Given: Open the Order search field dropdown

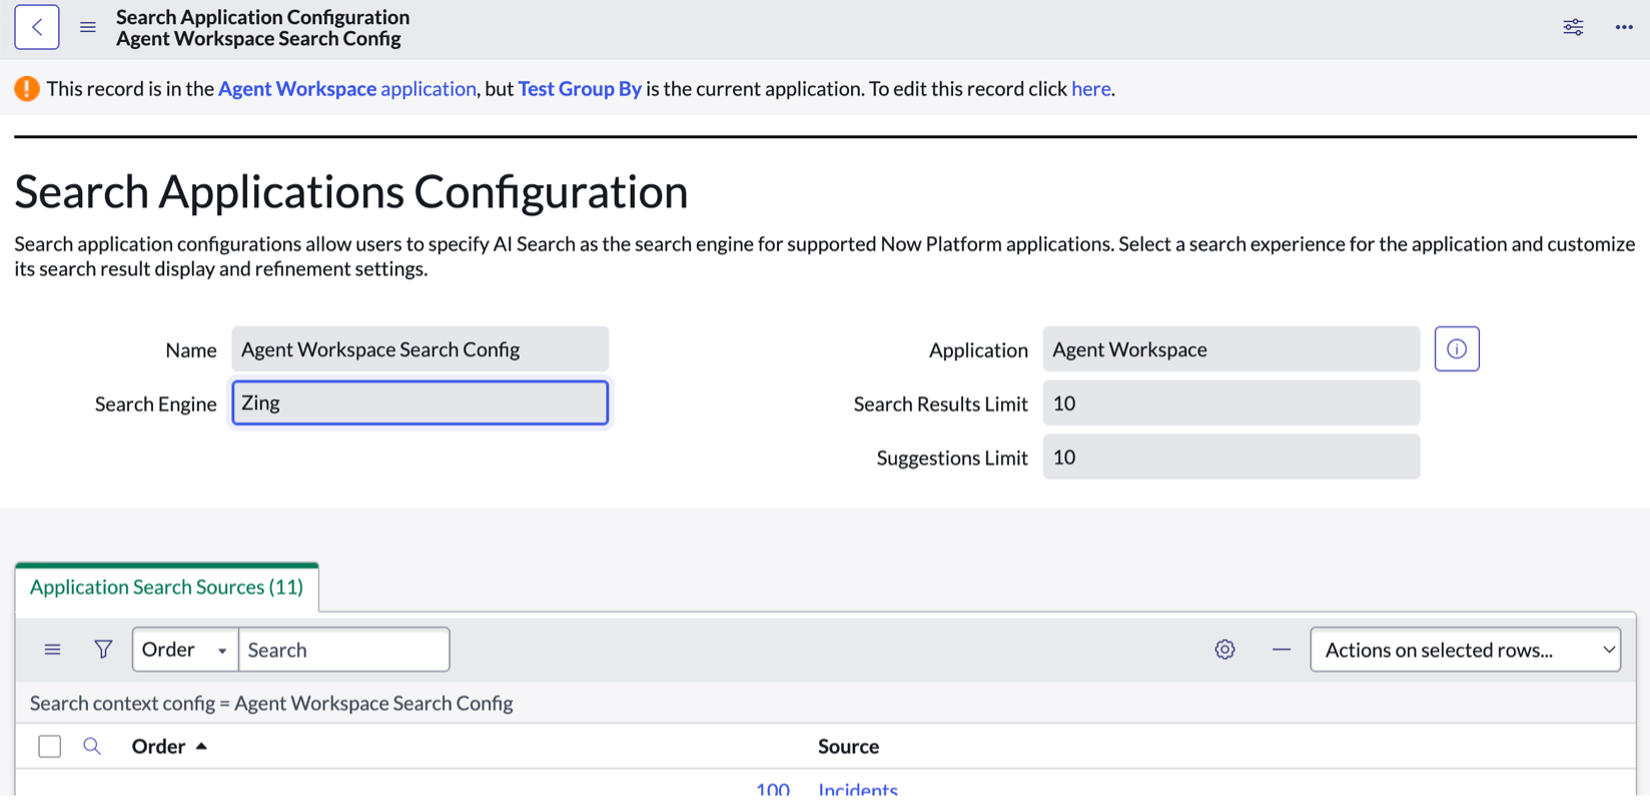Looking at the screenshot, I should tap(185, 650).
